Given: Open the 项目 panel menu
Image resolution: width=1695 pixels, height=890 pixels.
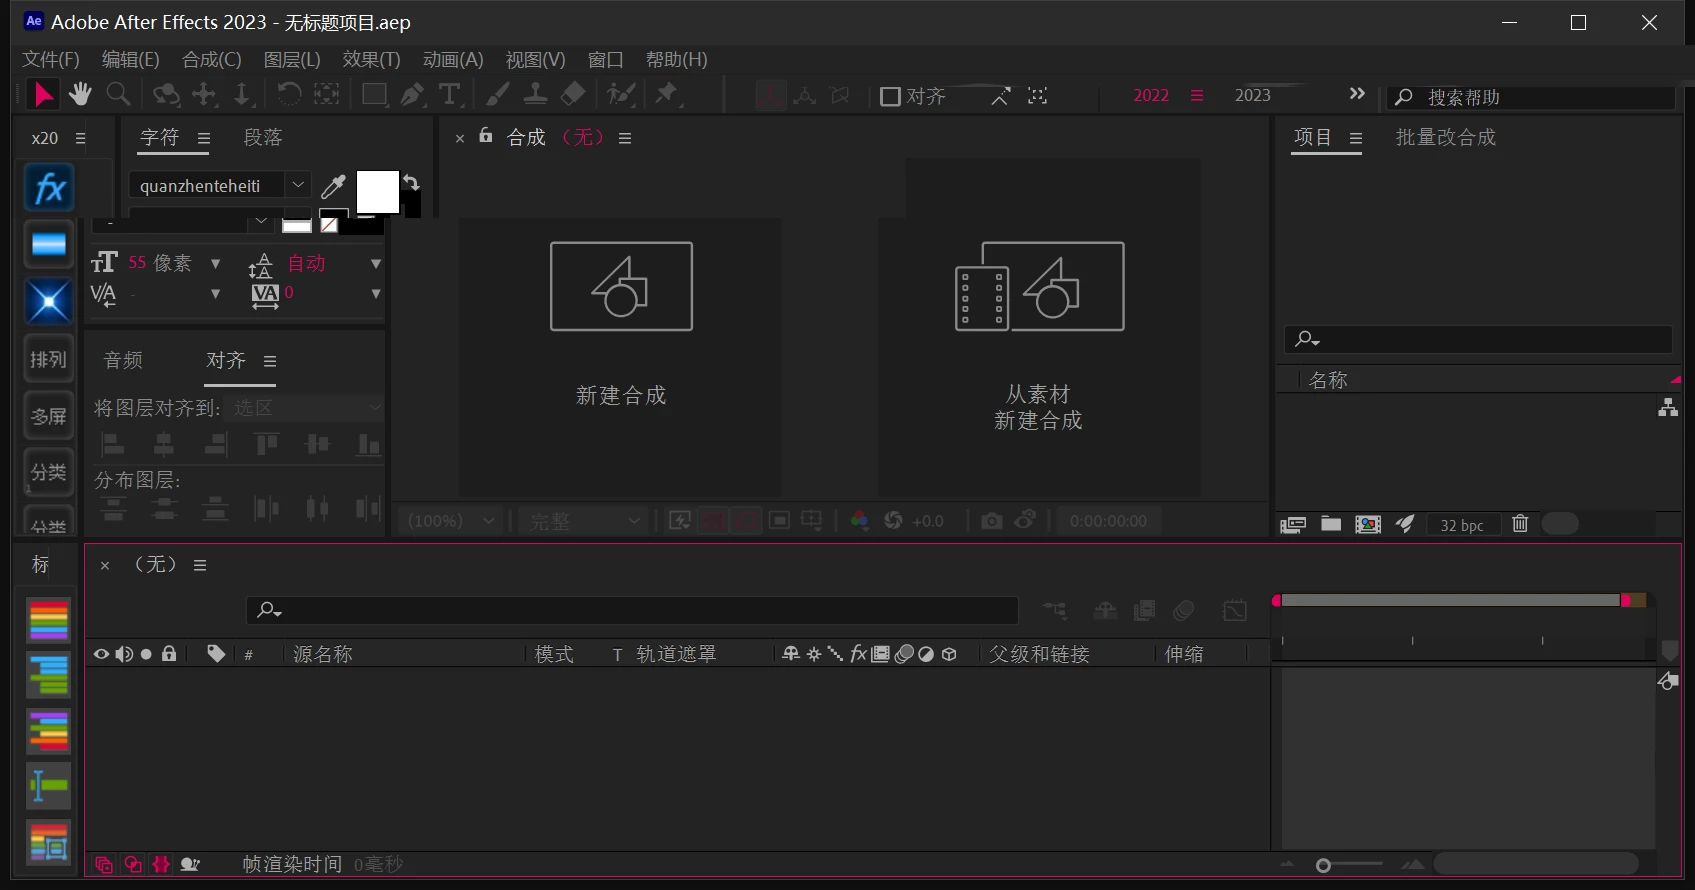Looking at the screenshot, I should pyautogui.click(x=1356, y=138).
